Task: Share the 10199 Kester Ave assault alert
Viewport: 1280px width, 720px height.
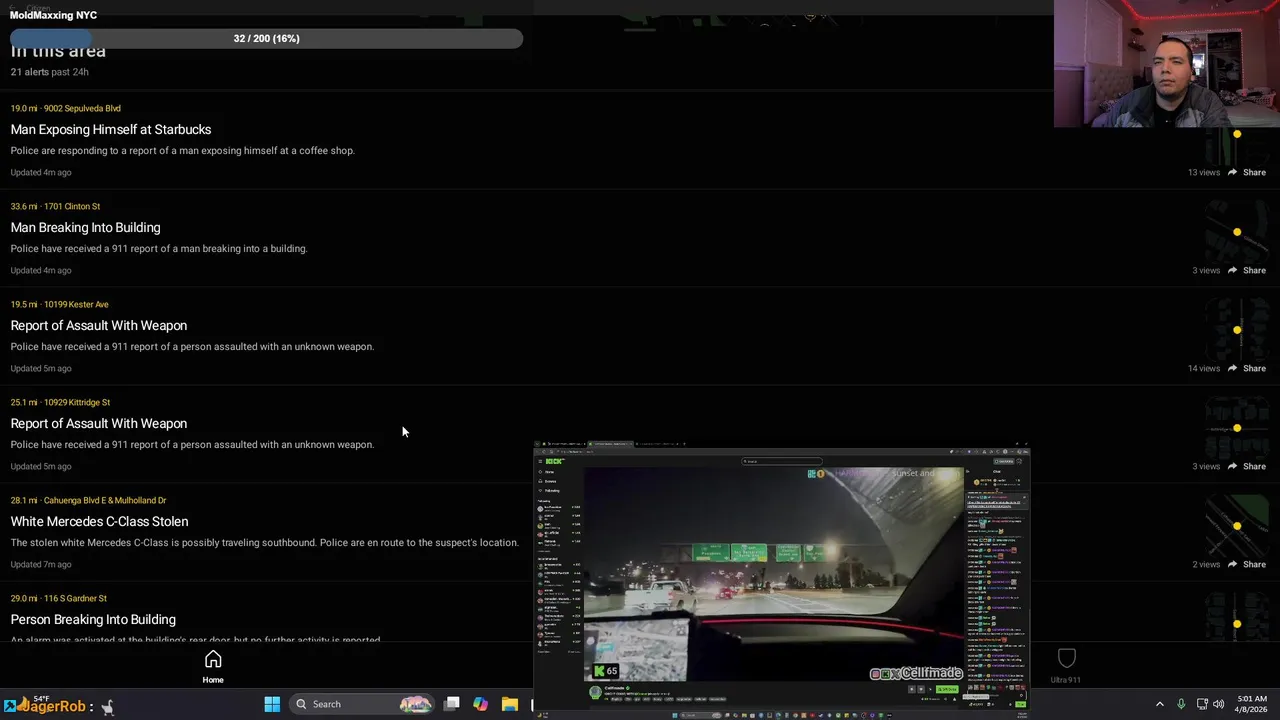Action: coord(1247,368)
